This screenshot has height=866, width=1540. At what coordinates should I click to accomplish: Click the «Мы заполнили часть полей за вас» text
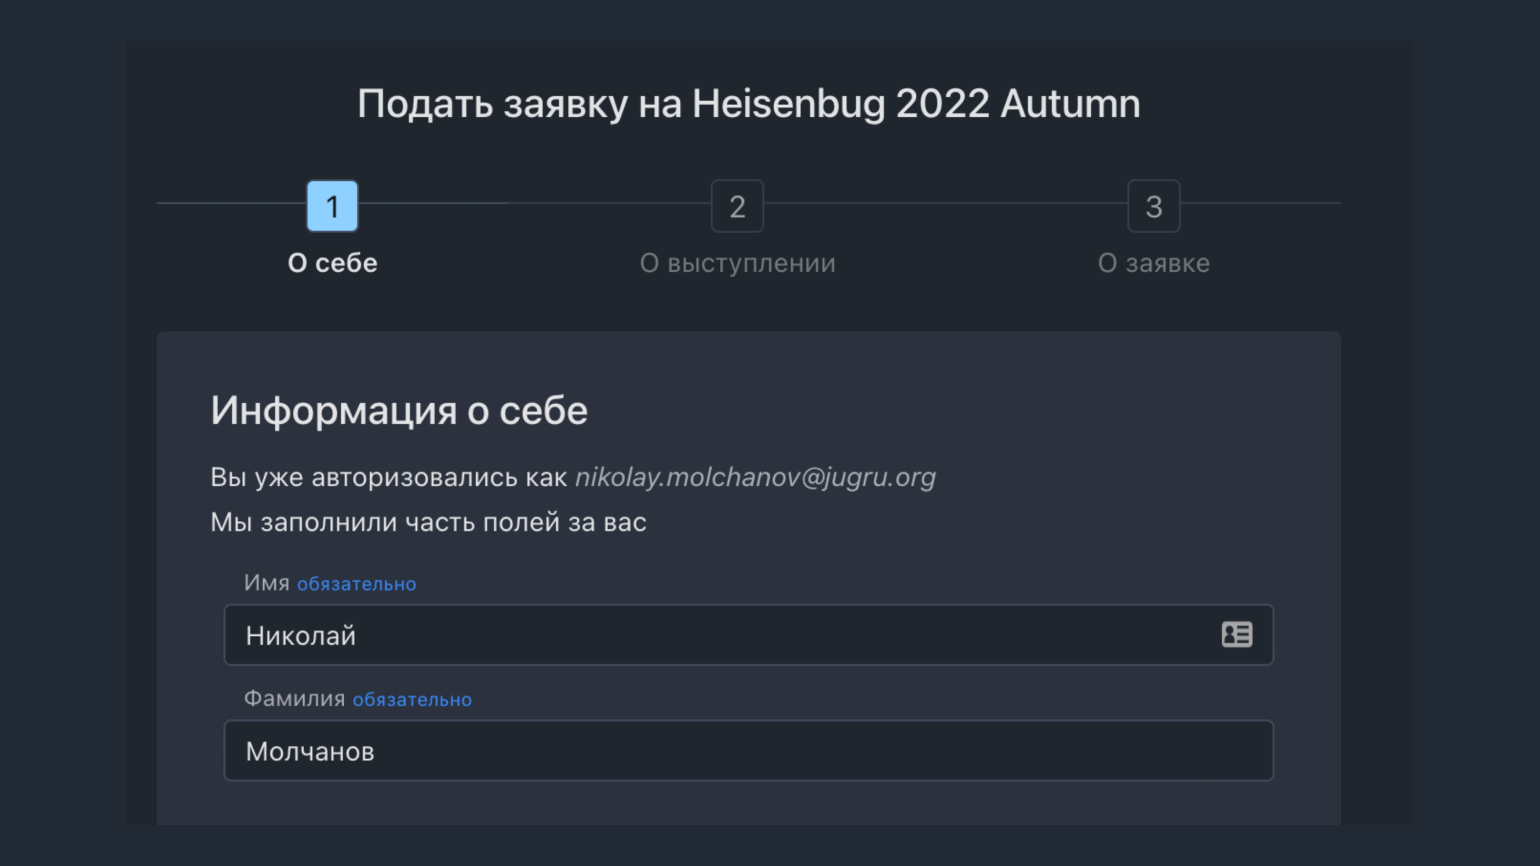(428, 522)
